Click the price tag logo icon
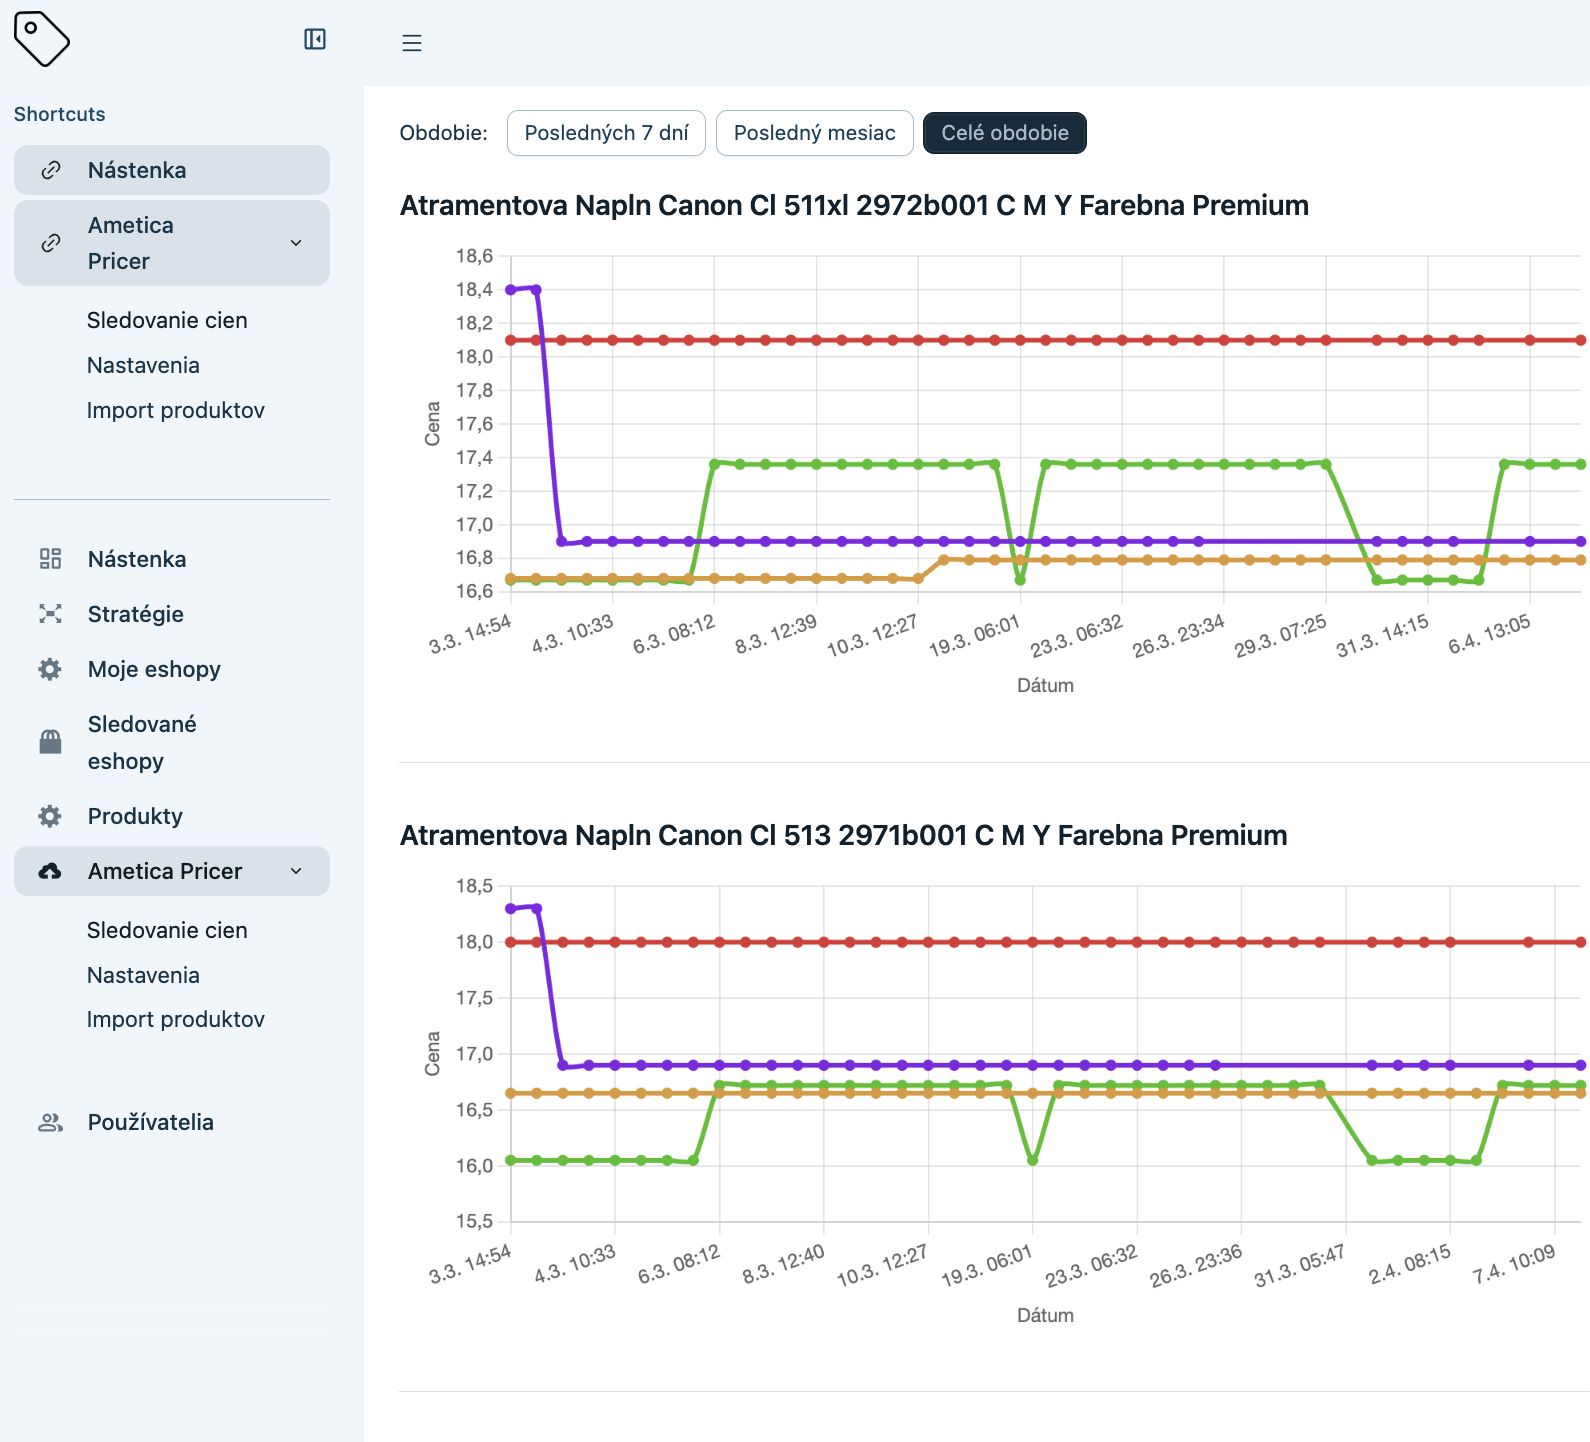The width and height of the screenshot is (1590, 1442). [x=42, y=39]
